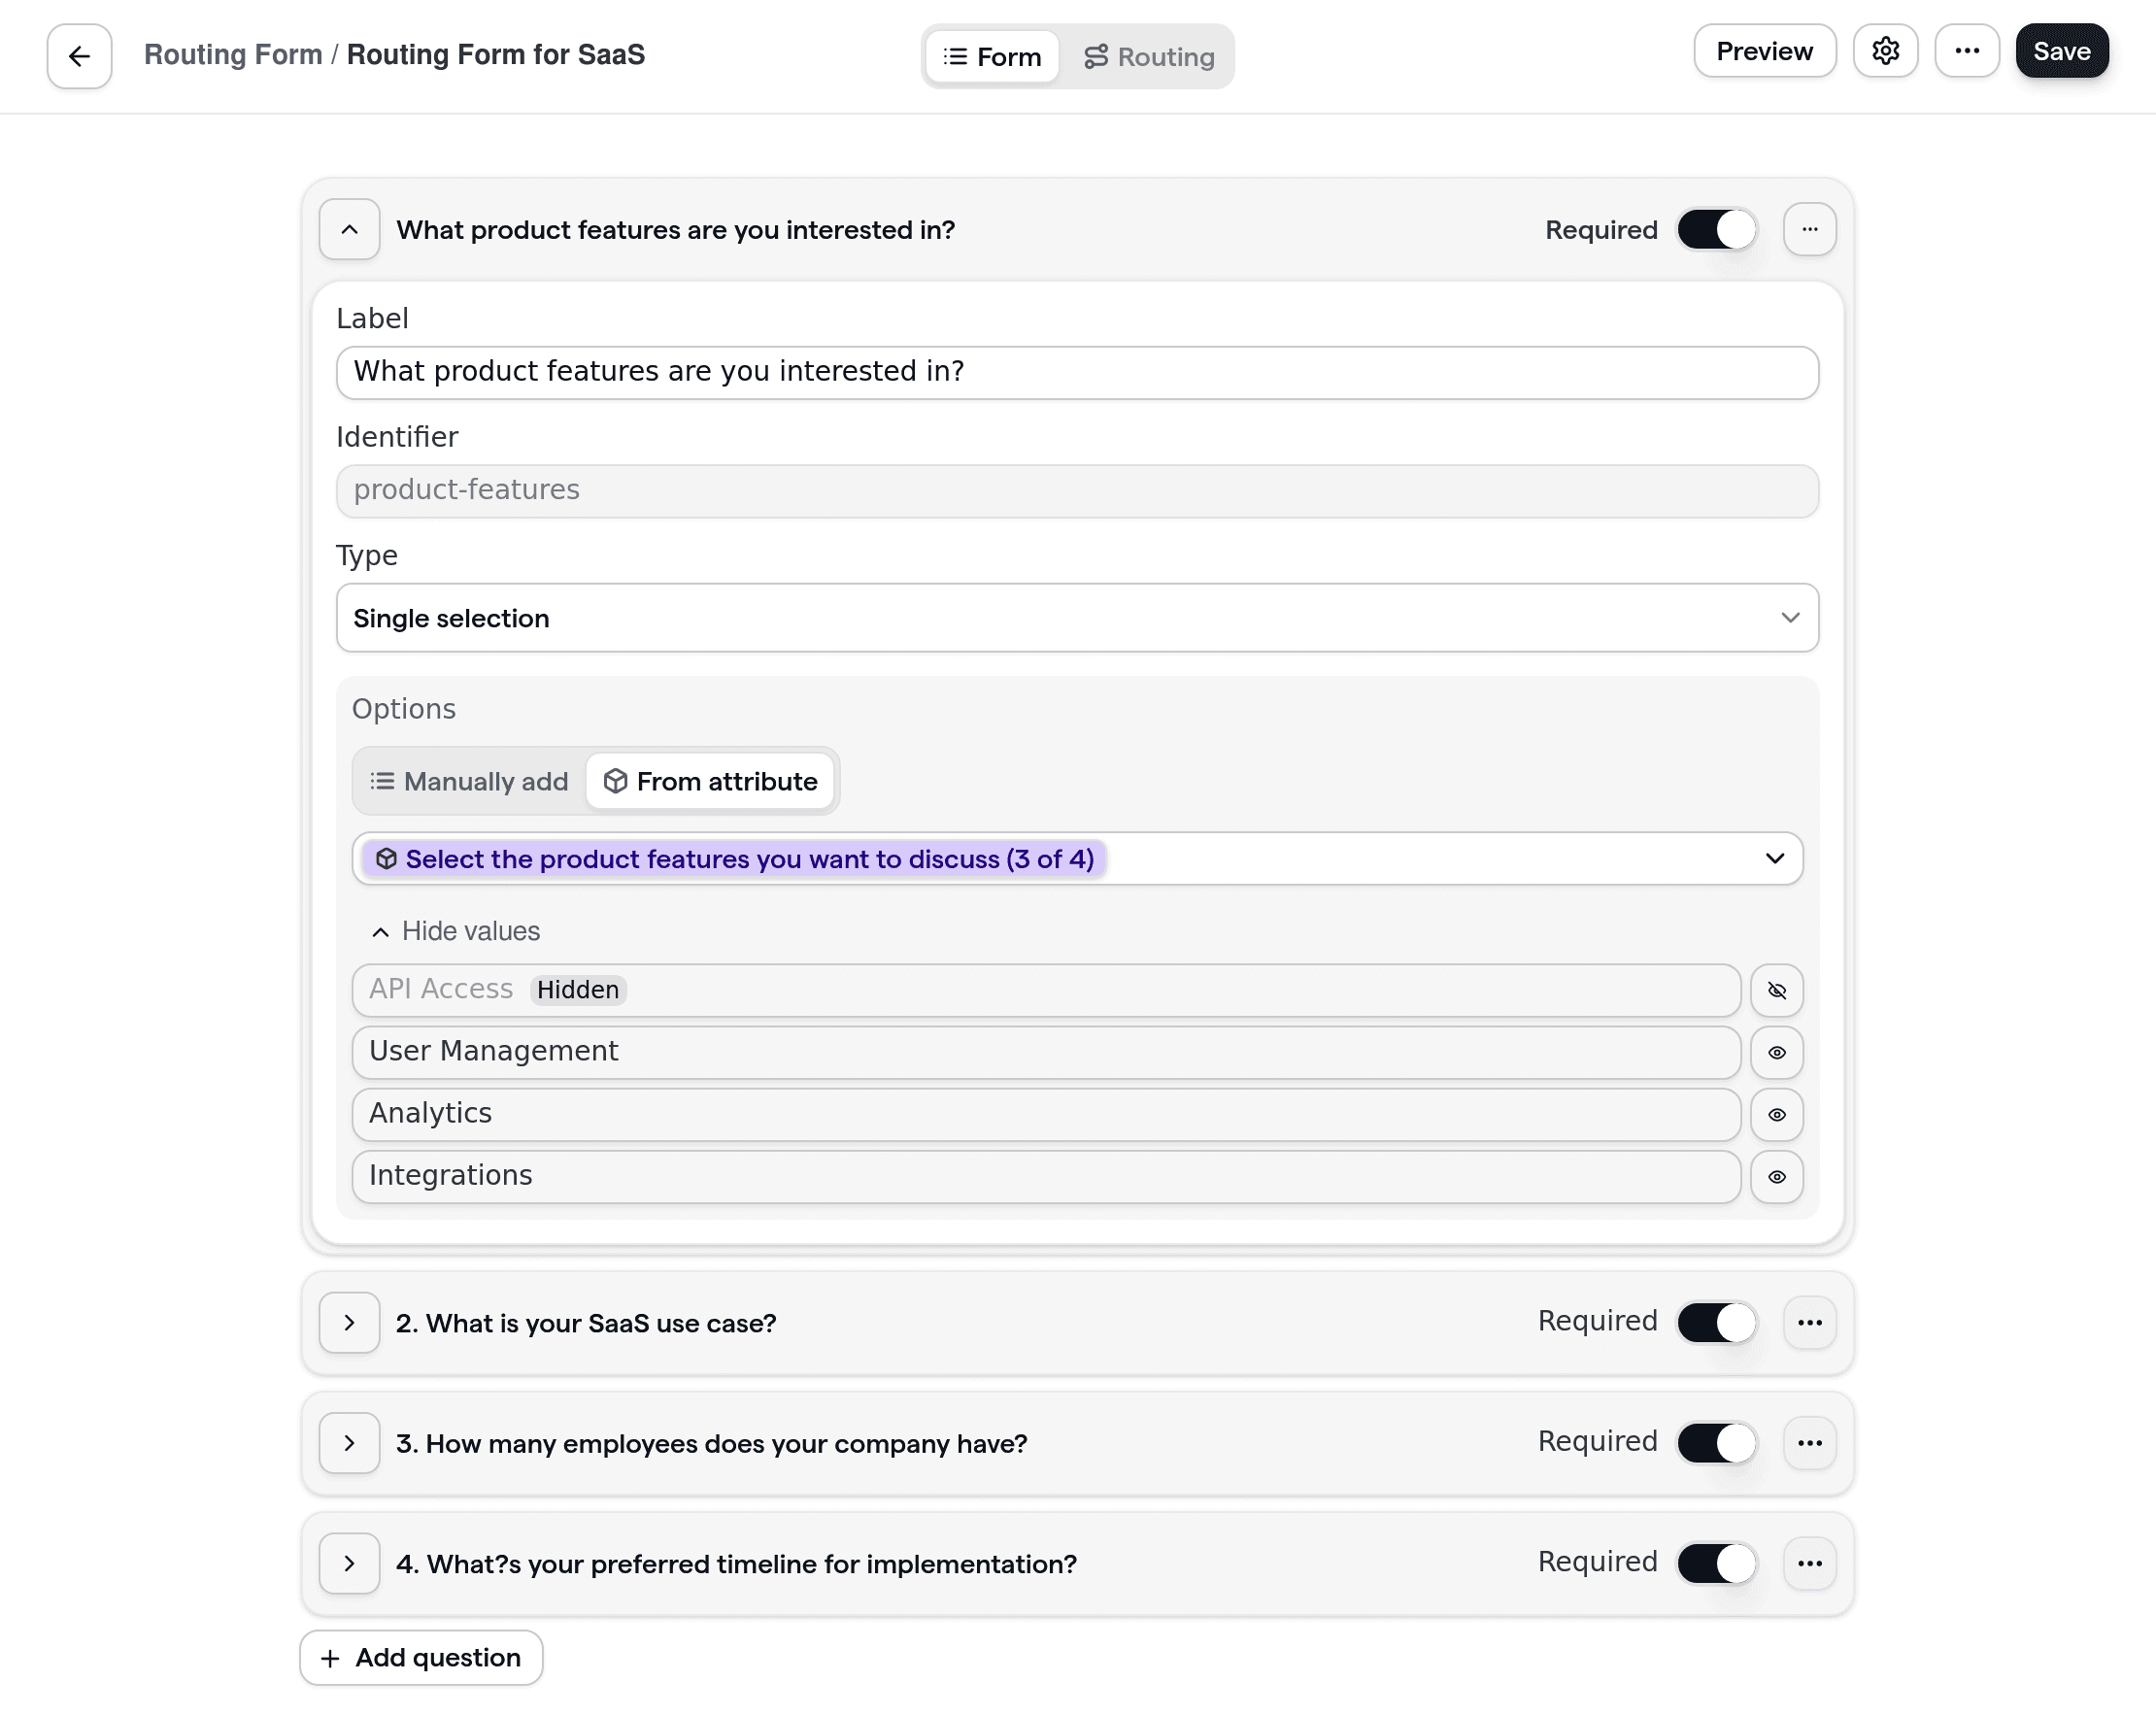Switch to the Routing tab
The width and height of the screenshot is (2156, 1715).
coord(1149,56)
